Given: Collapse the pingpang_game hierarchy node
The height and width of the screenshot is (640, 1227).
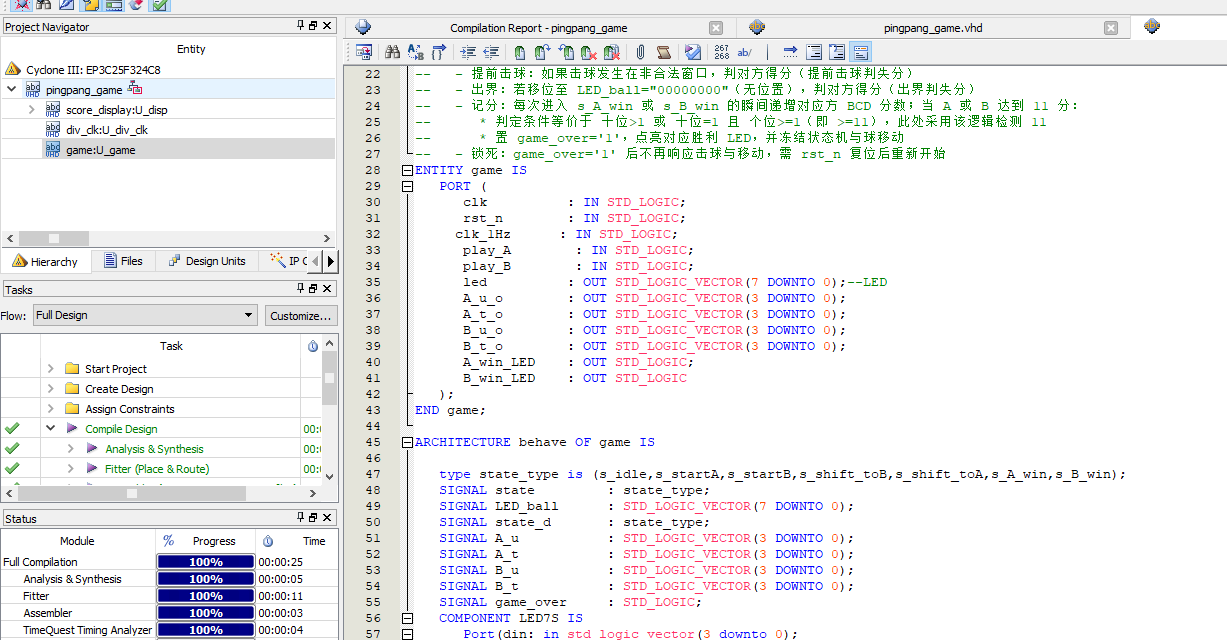Looking at the screenshot, I should 12,89.
